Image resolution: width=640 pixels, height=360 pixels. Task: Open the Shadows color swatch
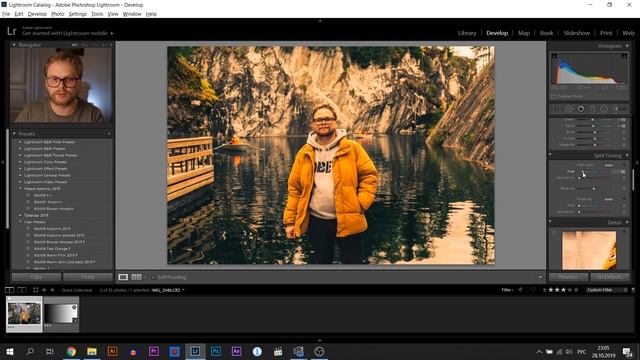click(x=608, y=199)
